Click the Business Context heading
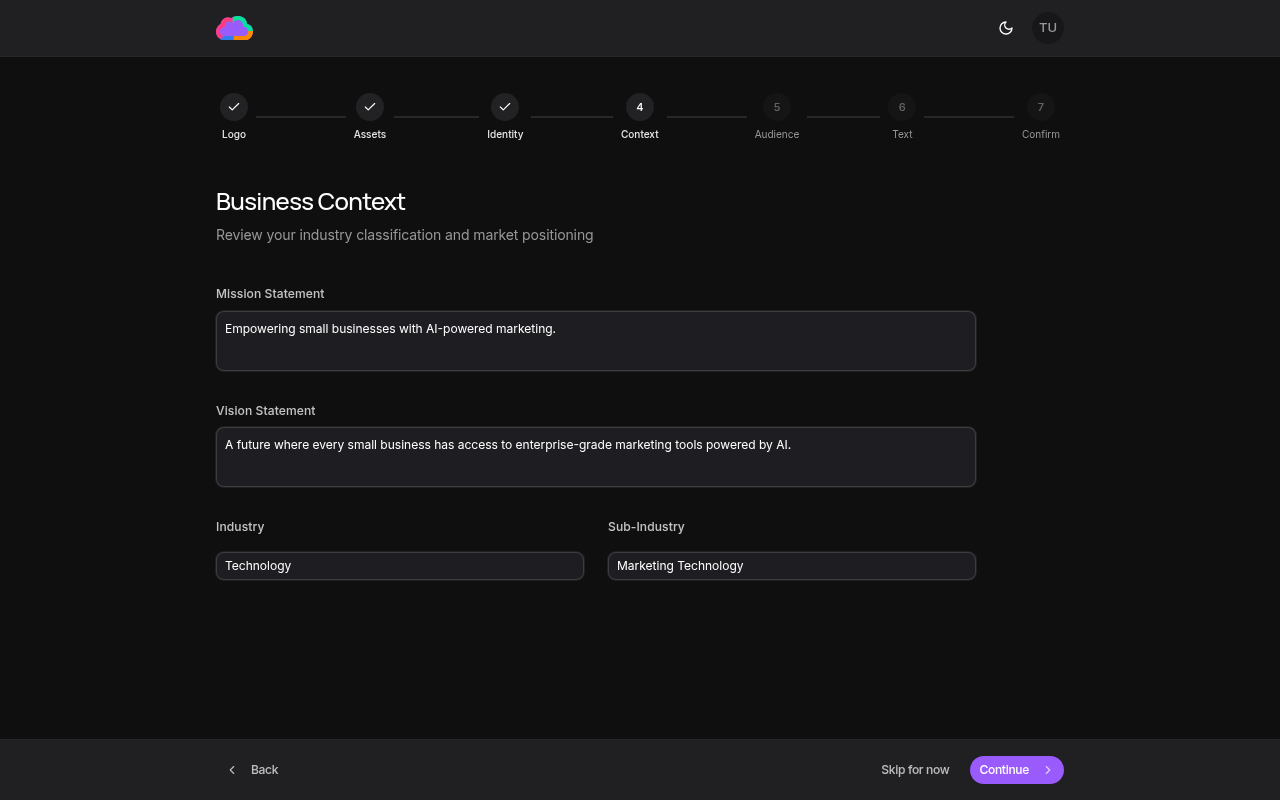The height and width of the screenshot is (800, 1280). pyautogui.click(x=310, y=202)
